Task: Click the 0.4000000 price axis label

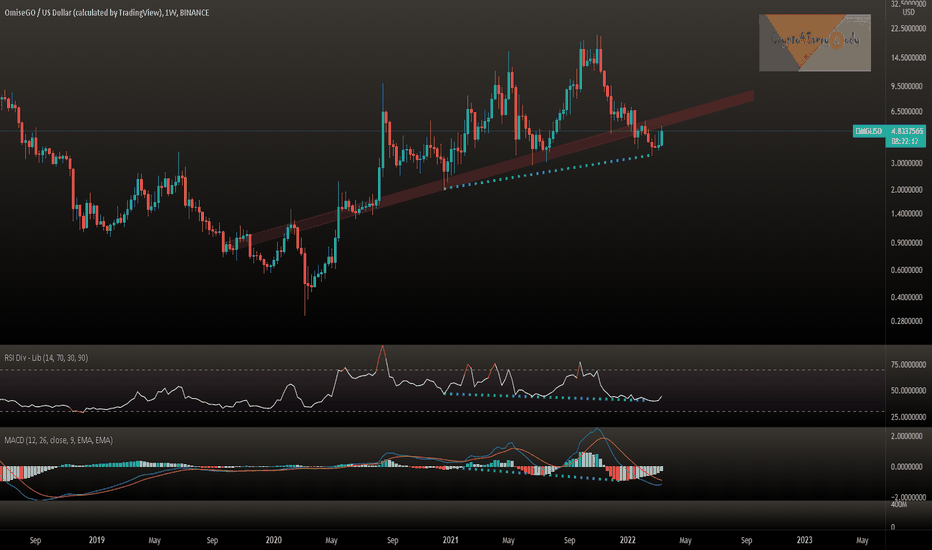Action: [x=908, y=297]
